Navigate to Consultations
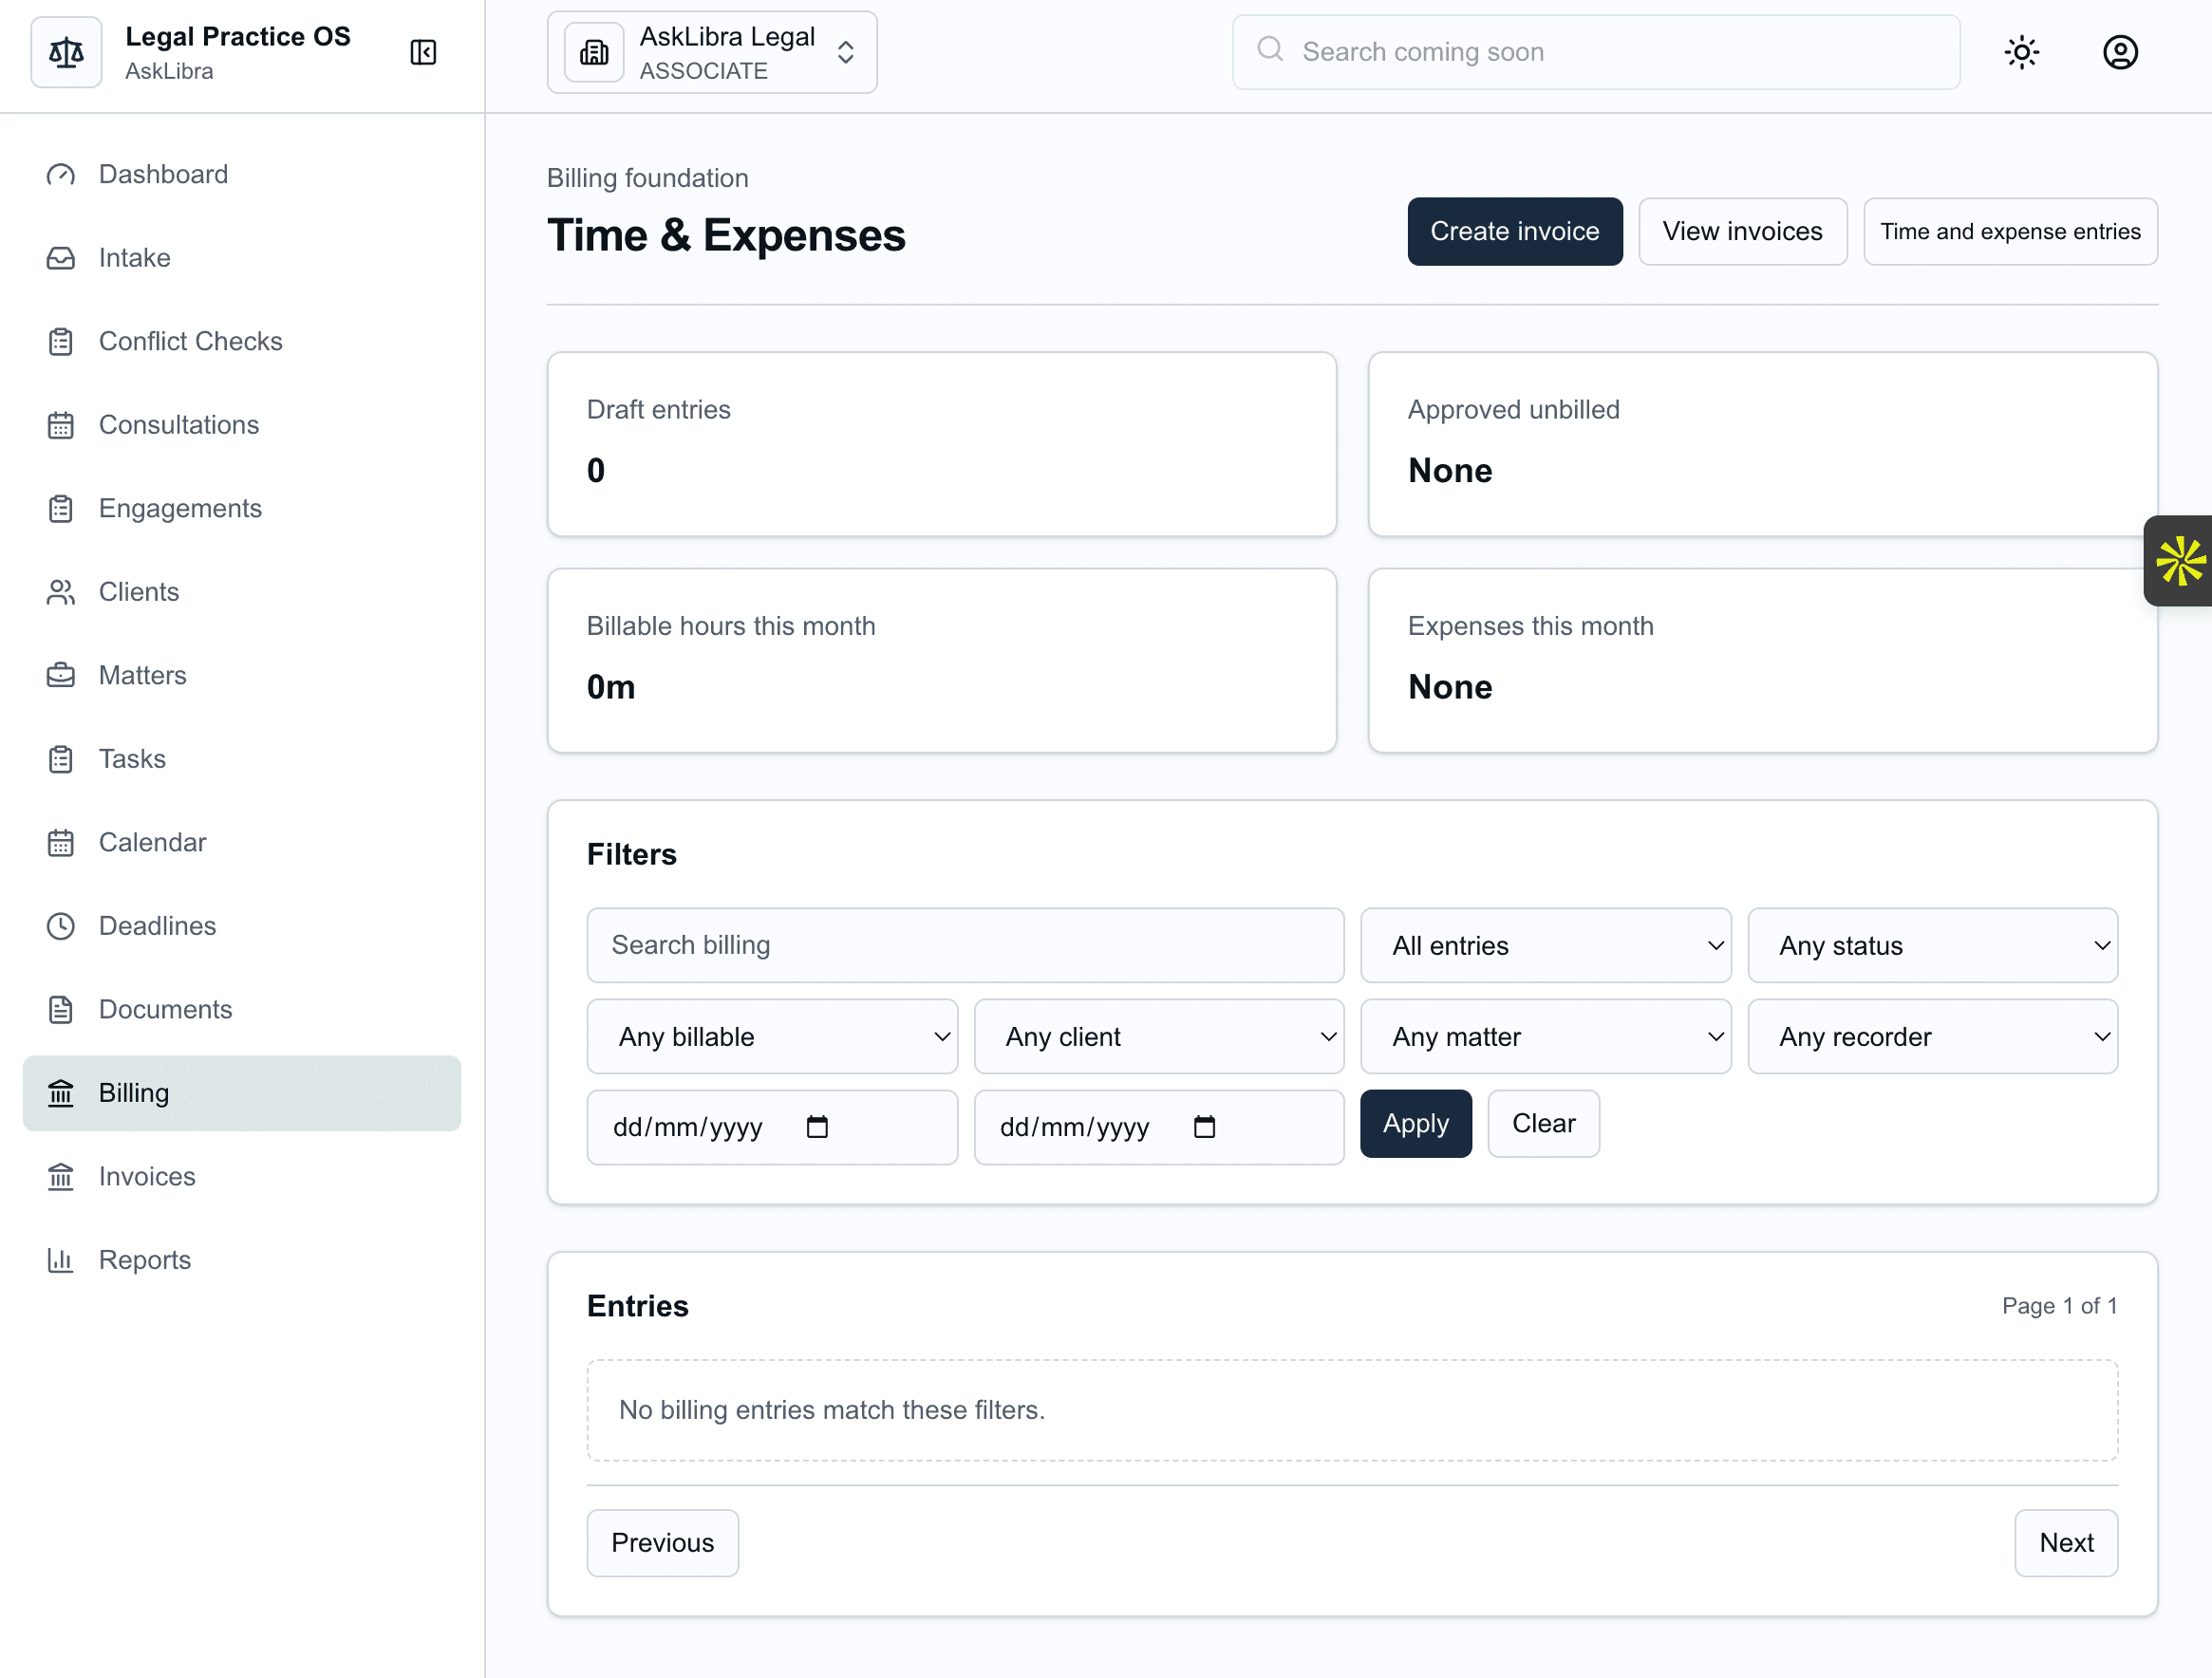 pyautogui.click(x=242, y=425)
